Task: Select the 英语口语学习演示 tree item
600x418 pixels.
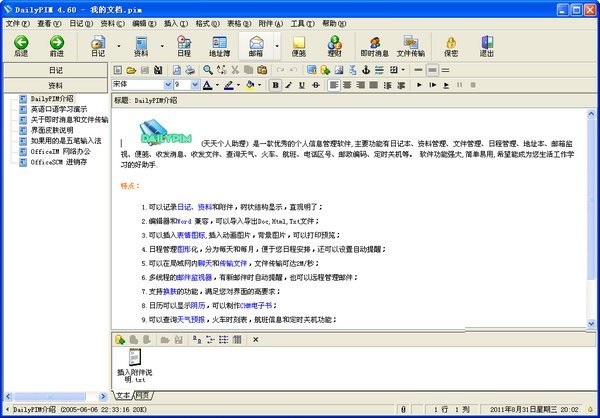Action: tap(59, 109)
